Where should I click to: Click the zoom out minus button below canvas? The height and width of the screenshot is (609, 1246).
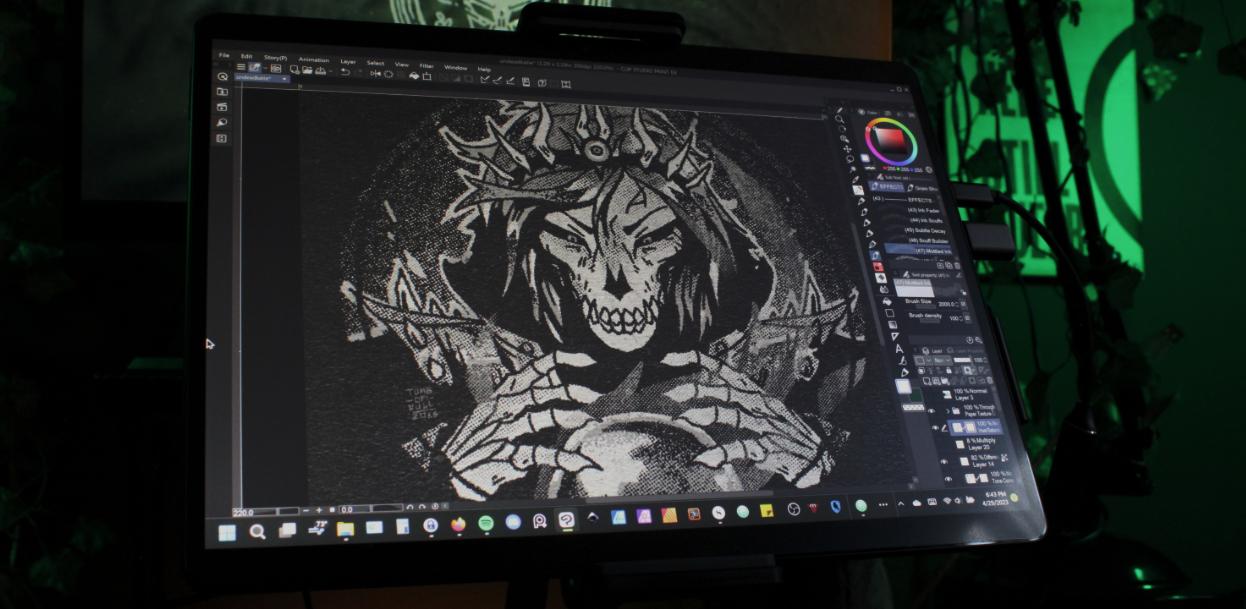306,511
